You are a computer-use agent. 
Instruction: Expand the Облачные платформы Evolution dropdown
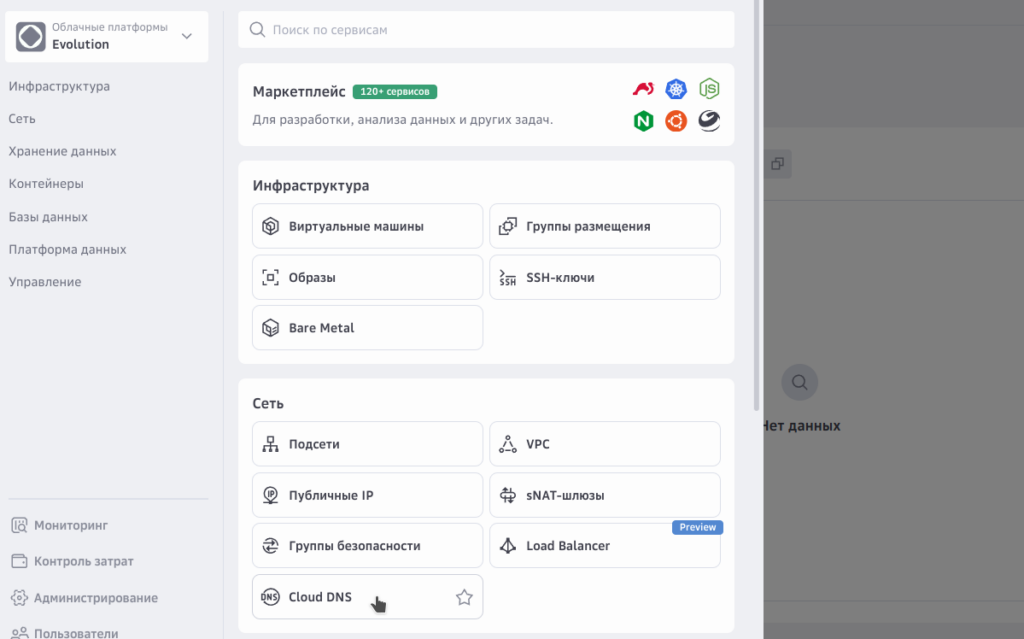[x=186, y=37]
